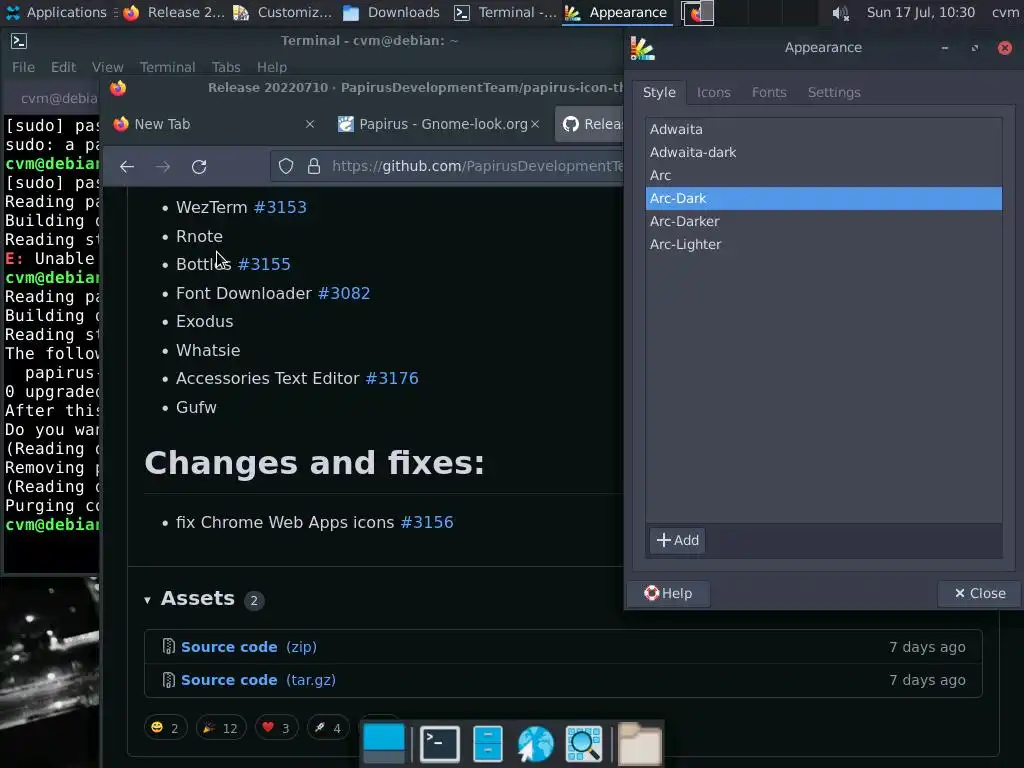Screen dimensions: 1024x768
Task: Click the rocket reaction with 4
Action: tap(328, 728)
